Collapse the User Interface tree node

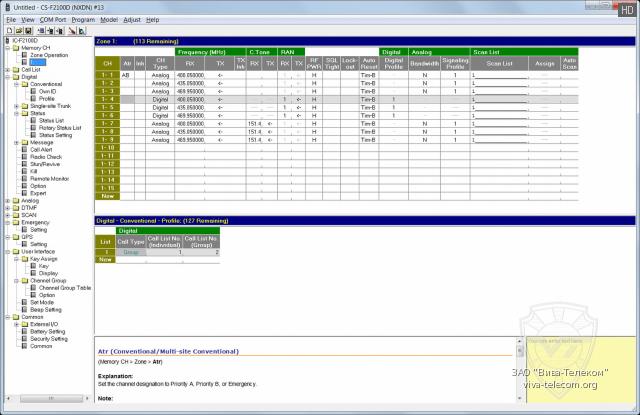tap(7, 252)
